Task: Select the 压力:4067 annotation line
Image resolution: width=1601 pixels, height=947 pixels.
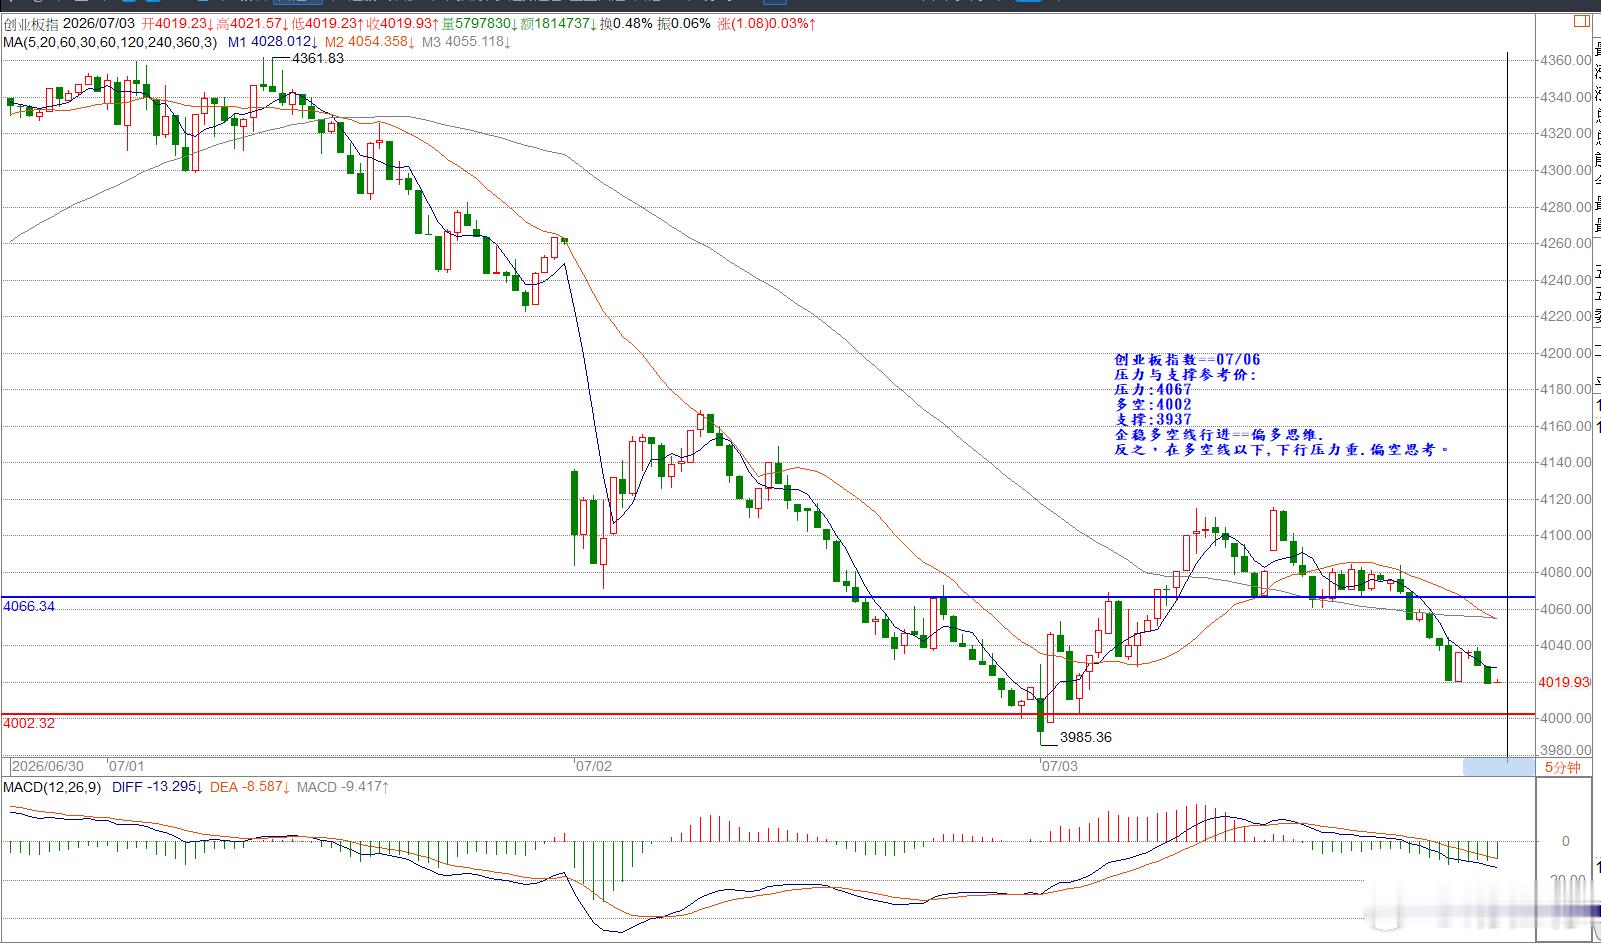Action: 1153,390
